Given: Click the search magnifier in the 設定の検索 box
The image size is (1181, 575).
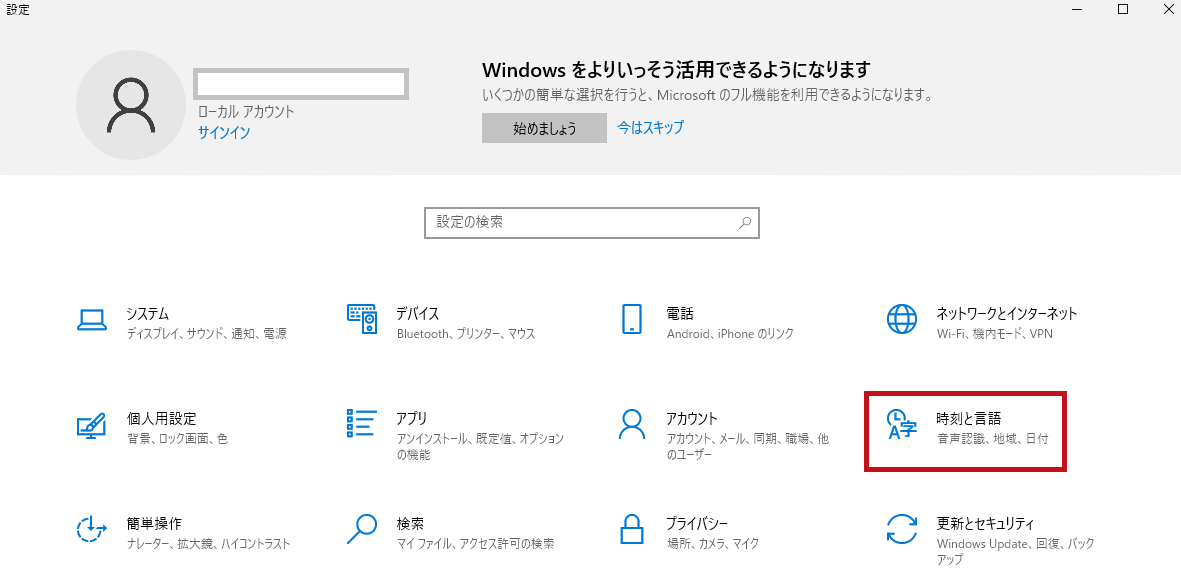Looking at the screenshot, I should pos(744,223).
